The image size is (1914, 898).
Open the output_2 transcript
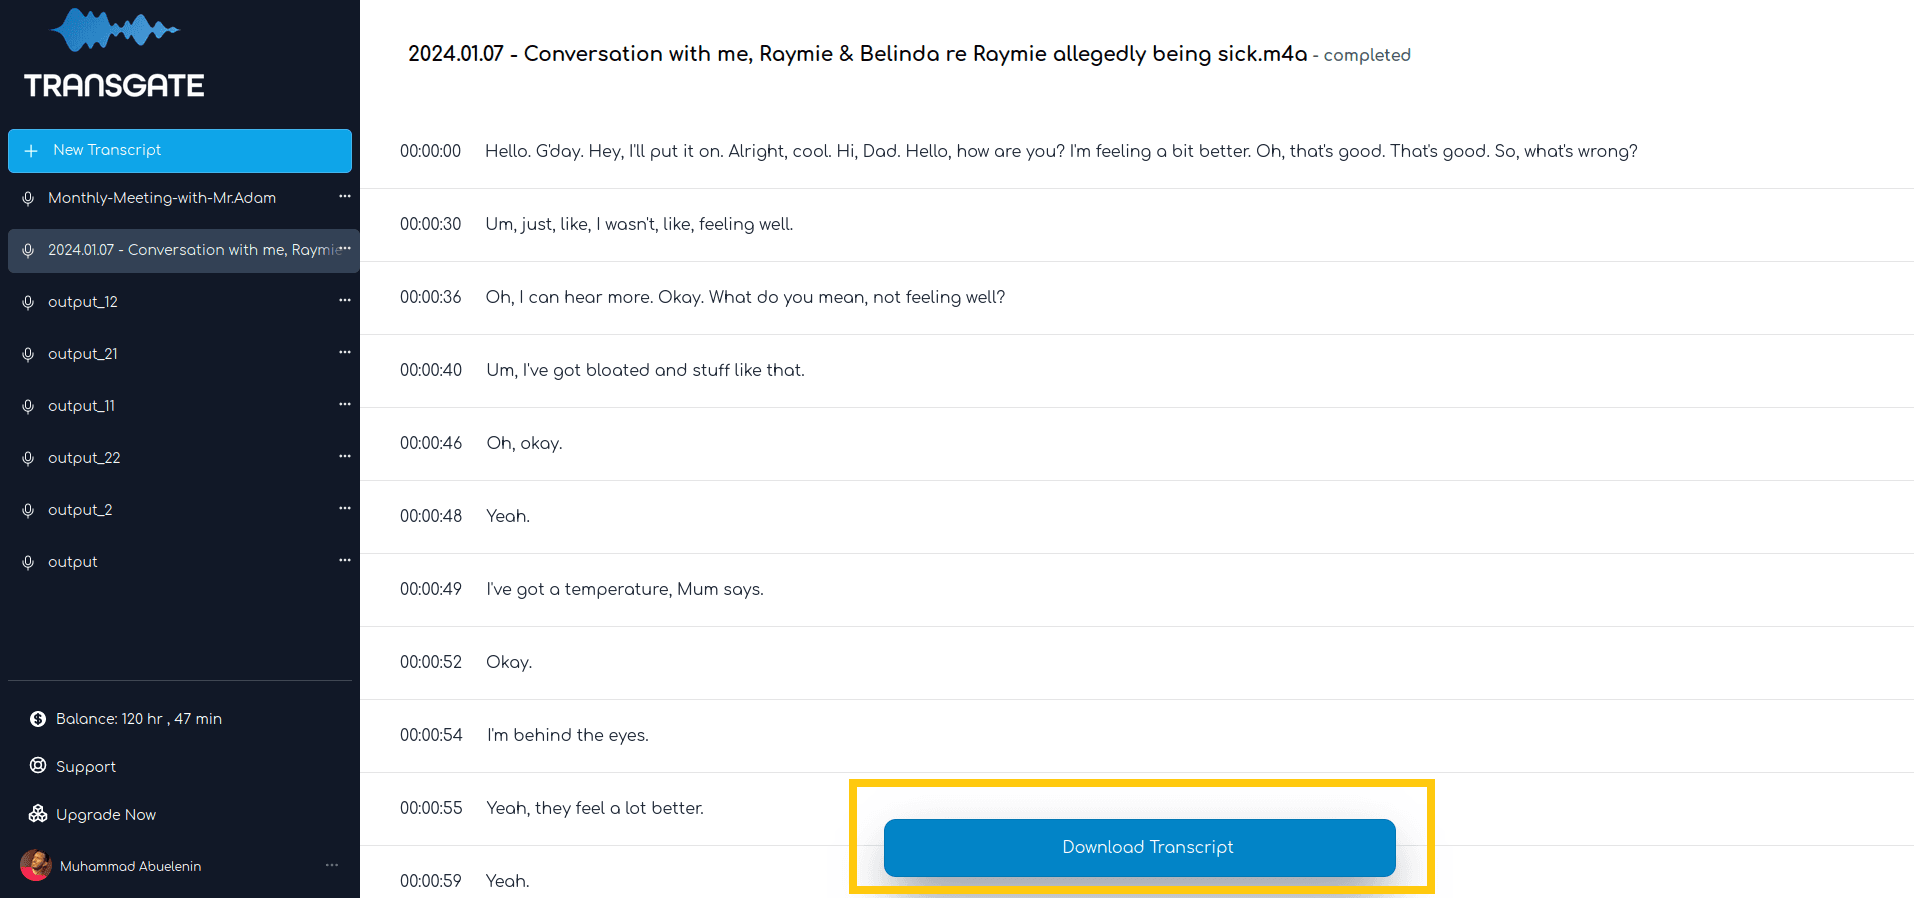tap(80, 510)
